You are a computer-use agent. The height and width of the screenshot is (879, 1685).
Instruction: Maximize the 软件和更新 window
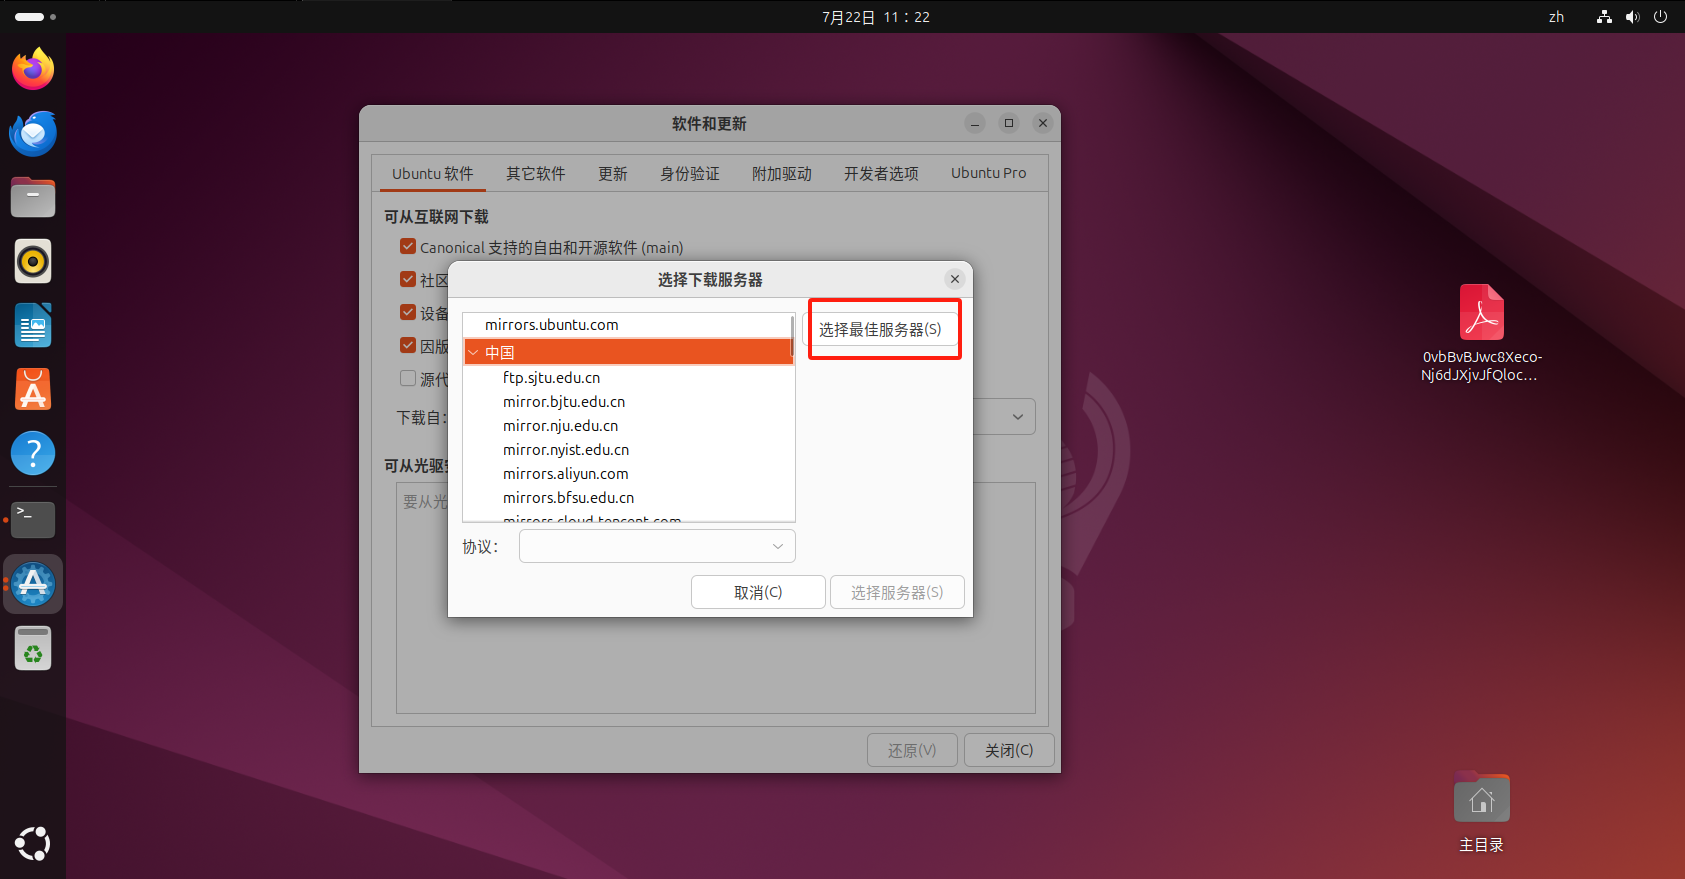pyautogui.click(x=1009, y=123)
